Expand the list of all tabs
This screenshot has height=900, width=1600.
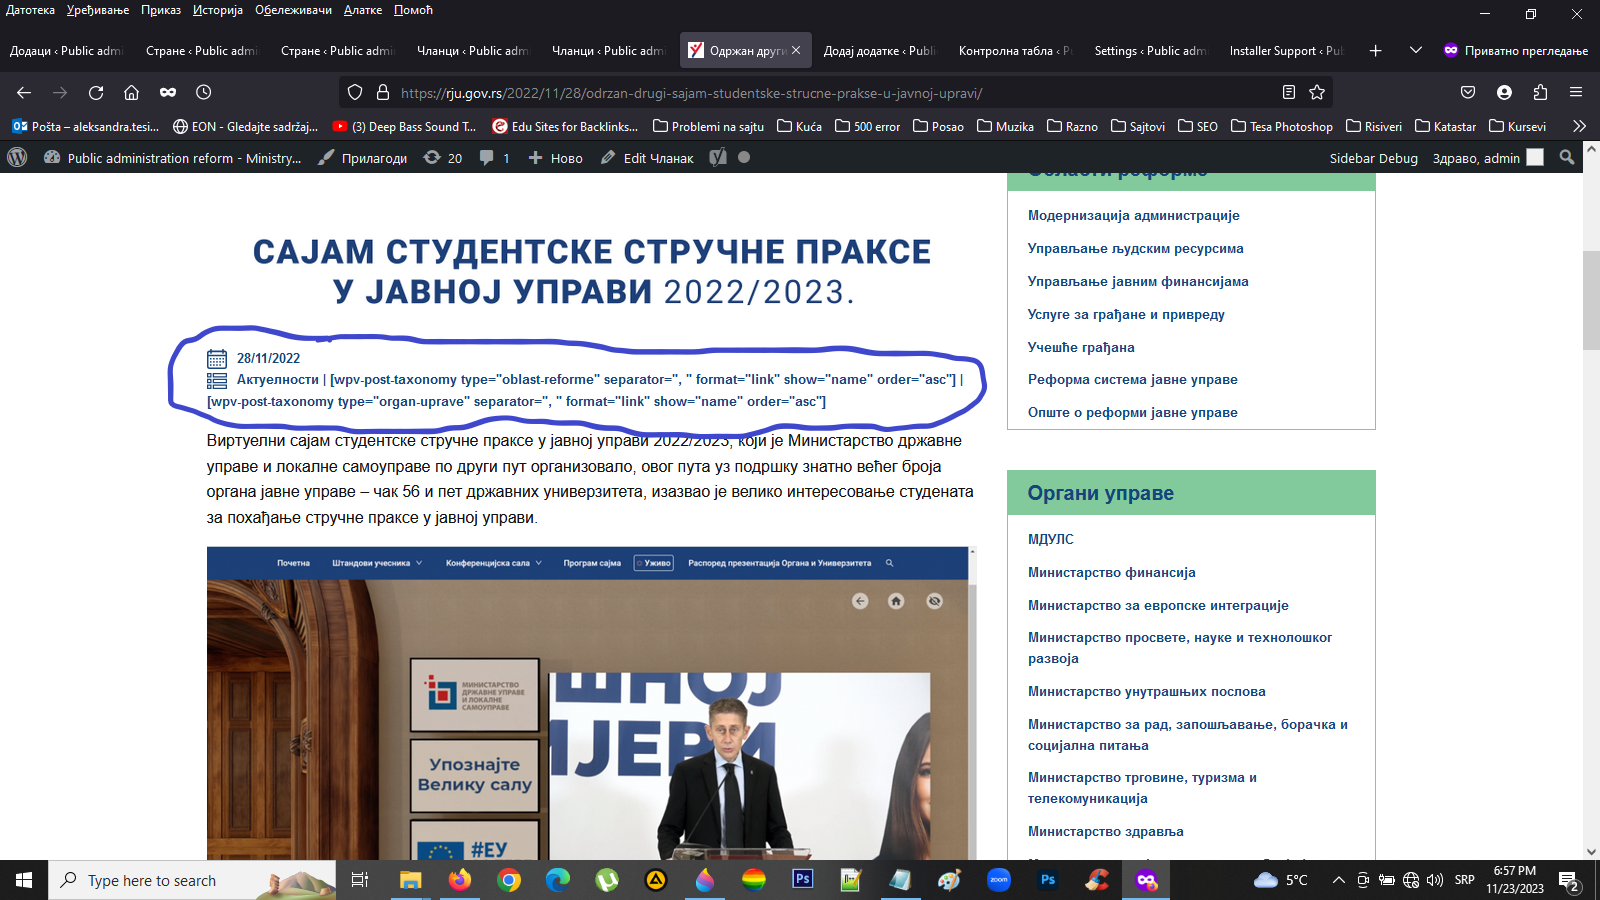point(1416,50)
